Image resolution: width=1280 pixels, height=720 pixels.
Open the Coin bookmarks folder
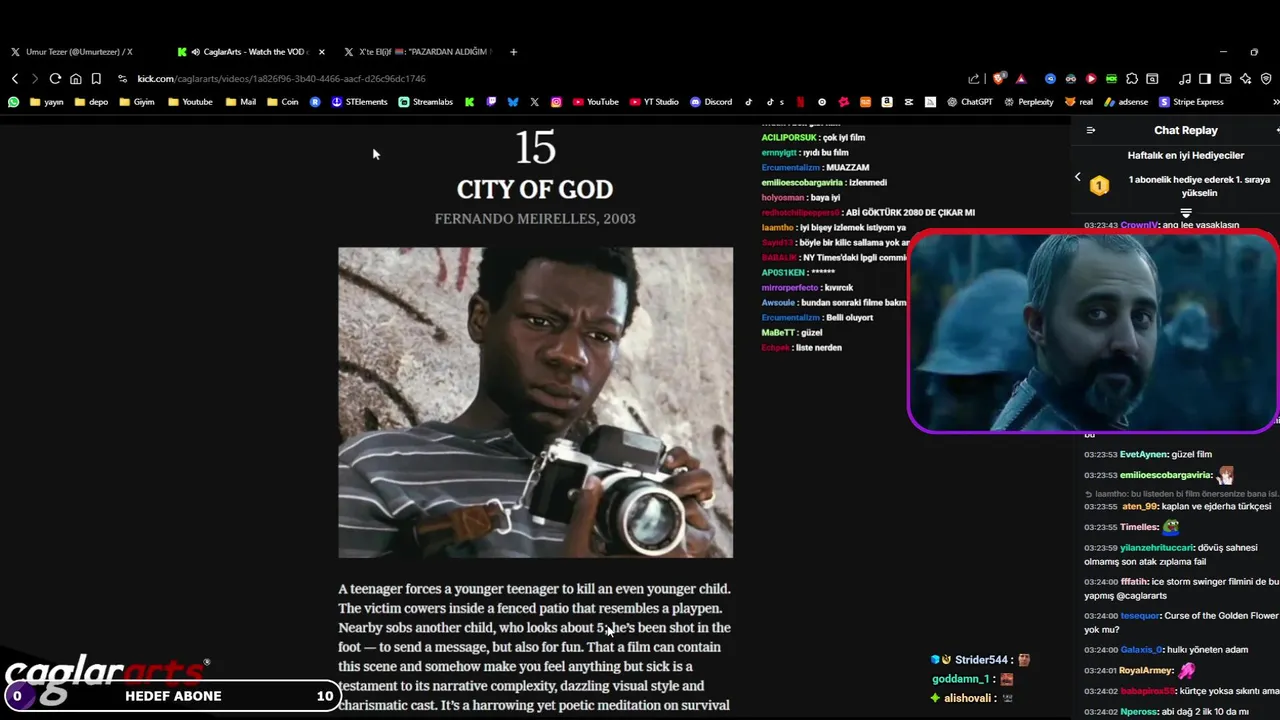pos(283,102)
